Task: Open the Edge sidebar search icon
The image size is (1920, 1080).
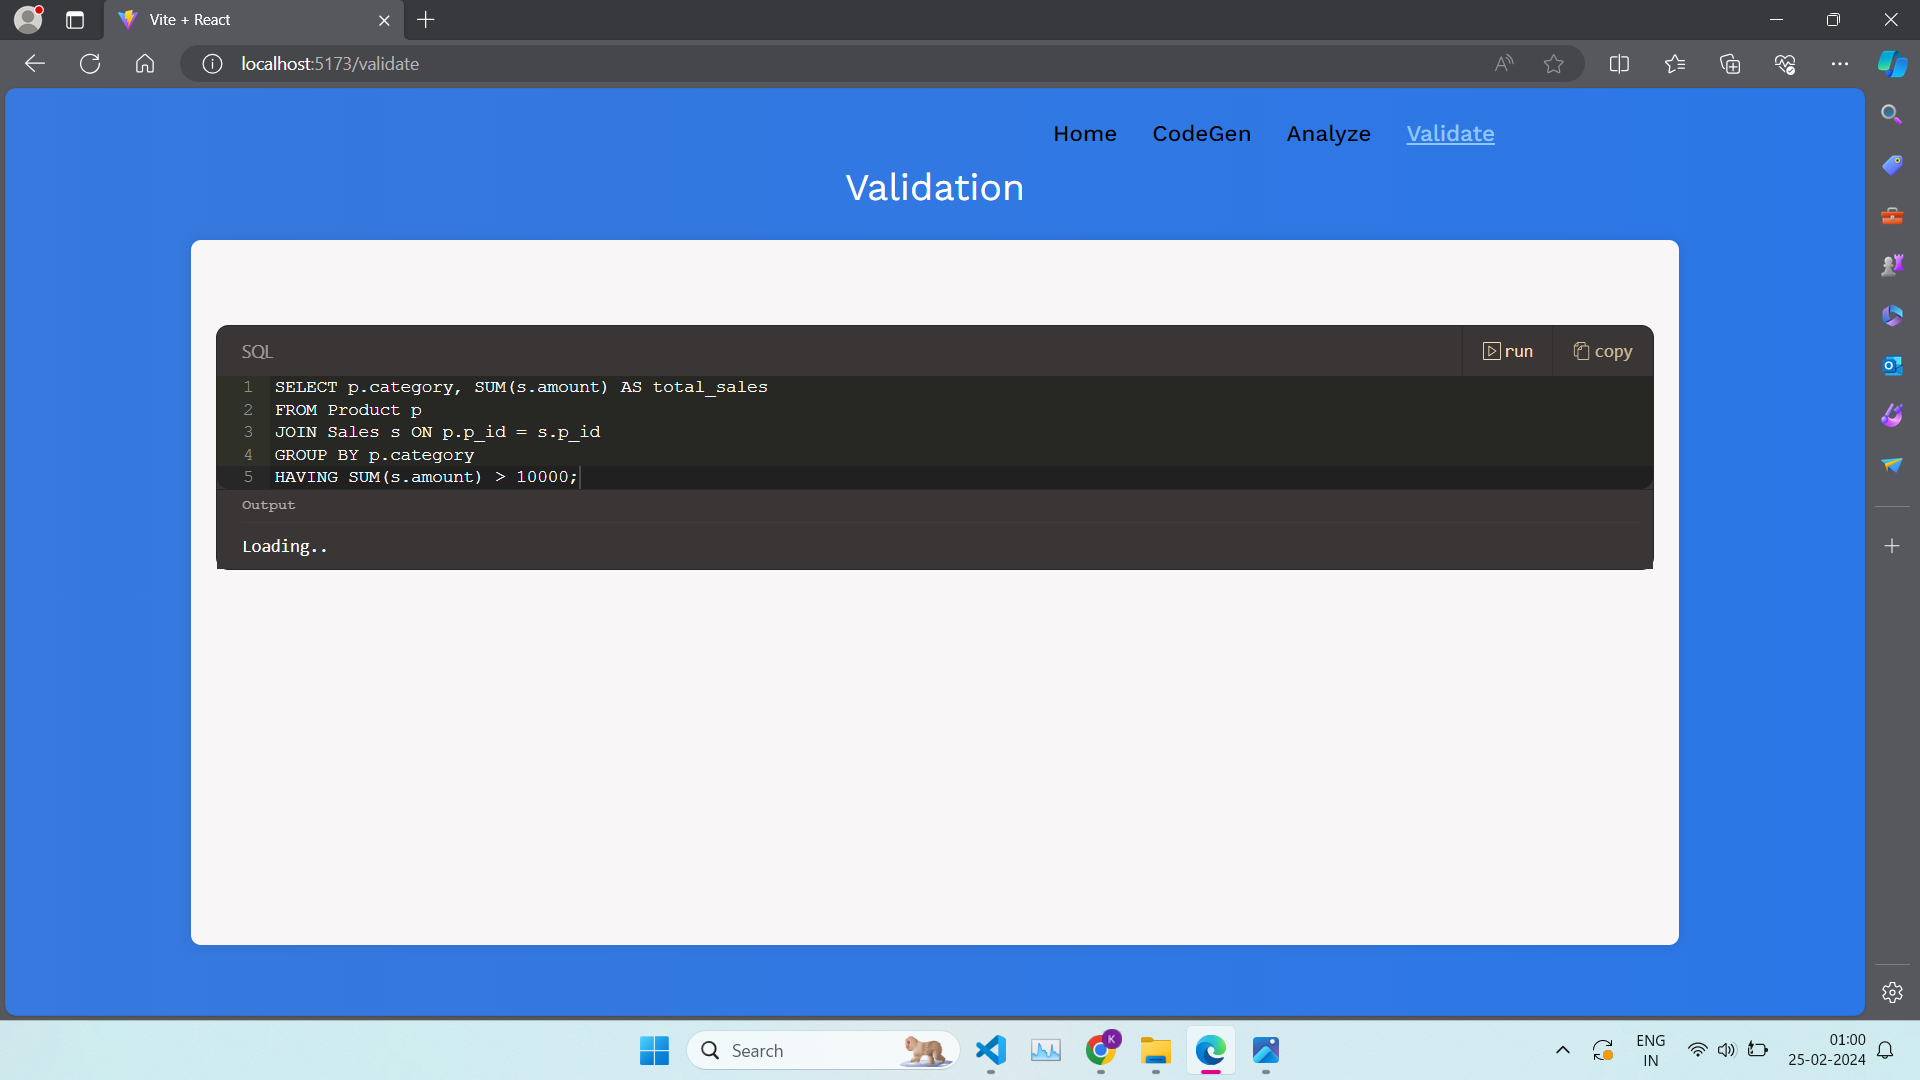Action: (1891, 114)
